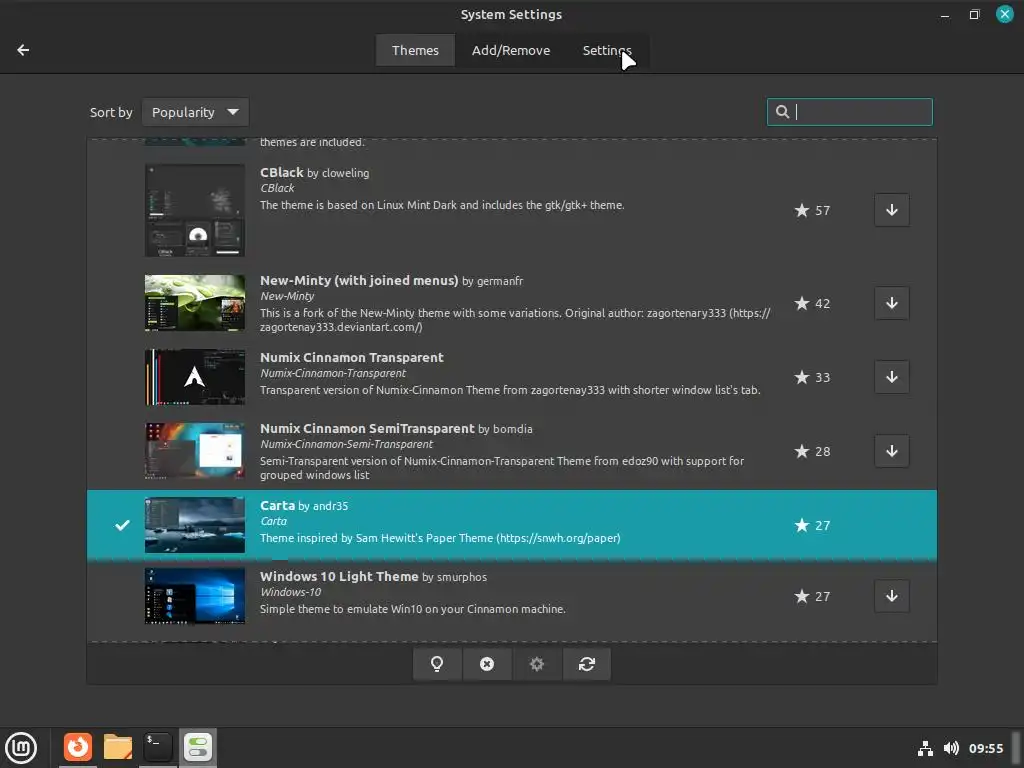The height and width of the screenshot is (768, 1024).
Task: Click the 28 star score icon
Action: coord(812,451)
